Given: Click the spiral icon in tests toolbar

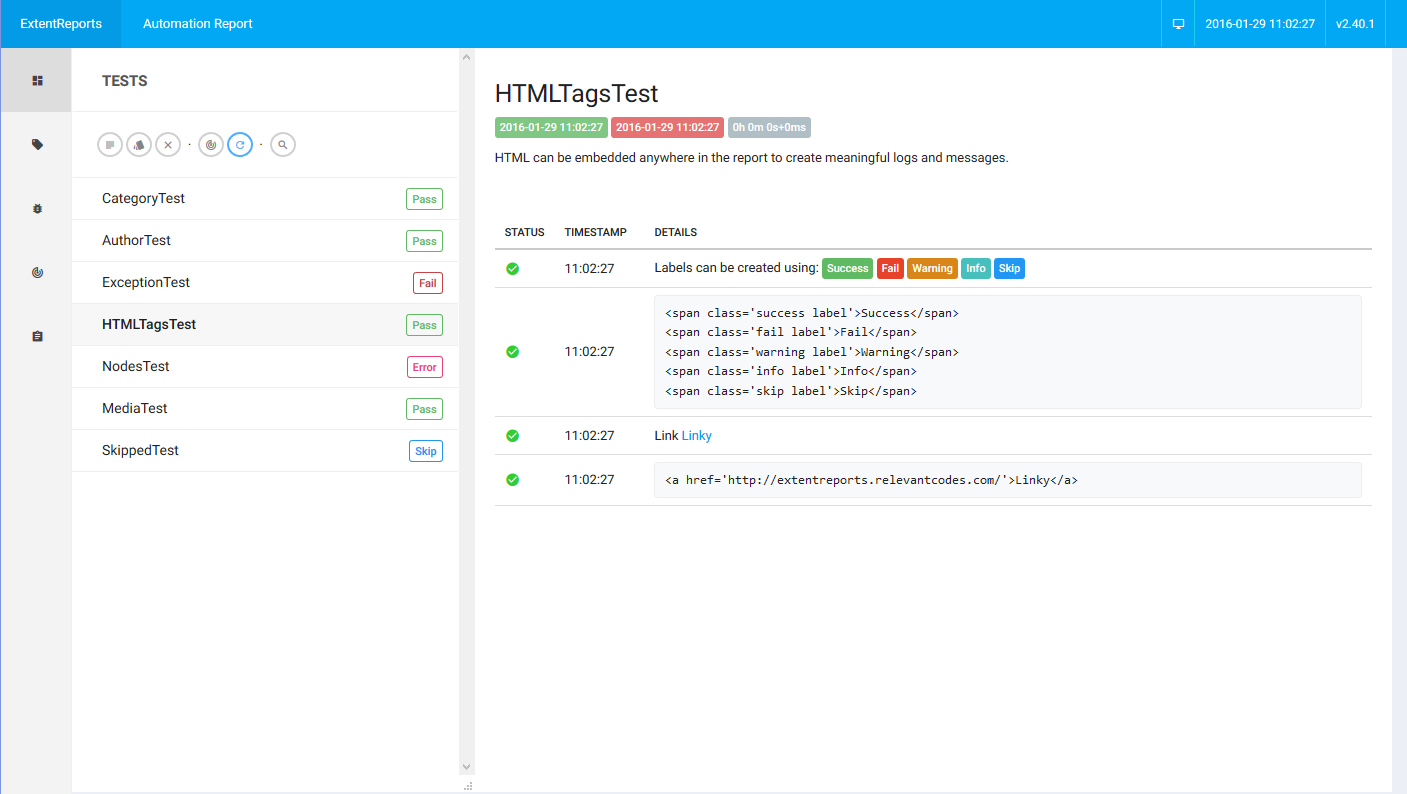Looking at the screenshot, I should point(211,145).
